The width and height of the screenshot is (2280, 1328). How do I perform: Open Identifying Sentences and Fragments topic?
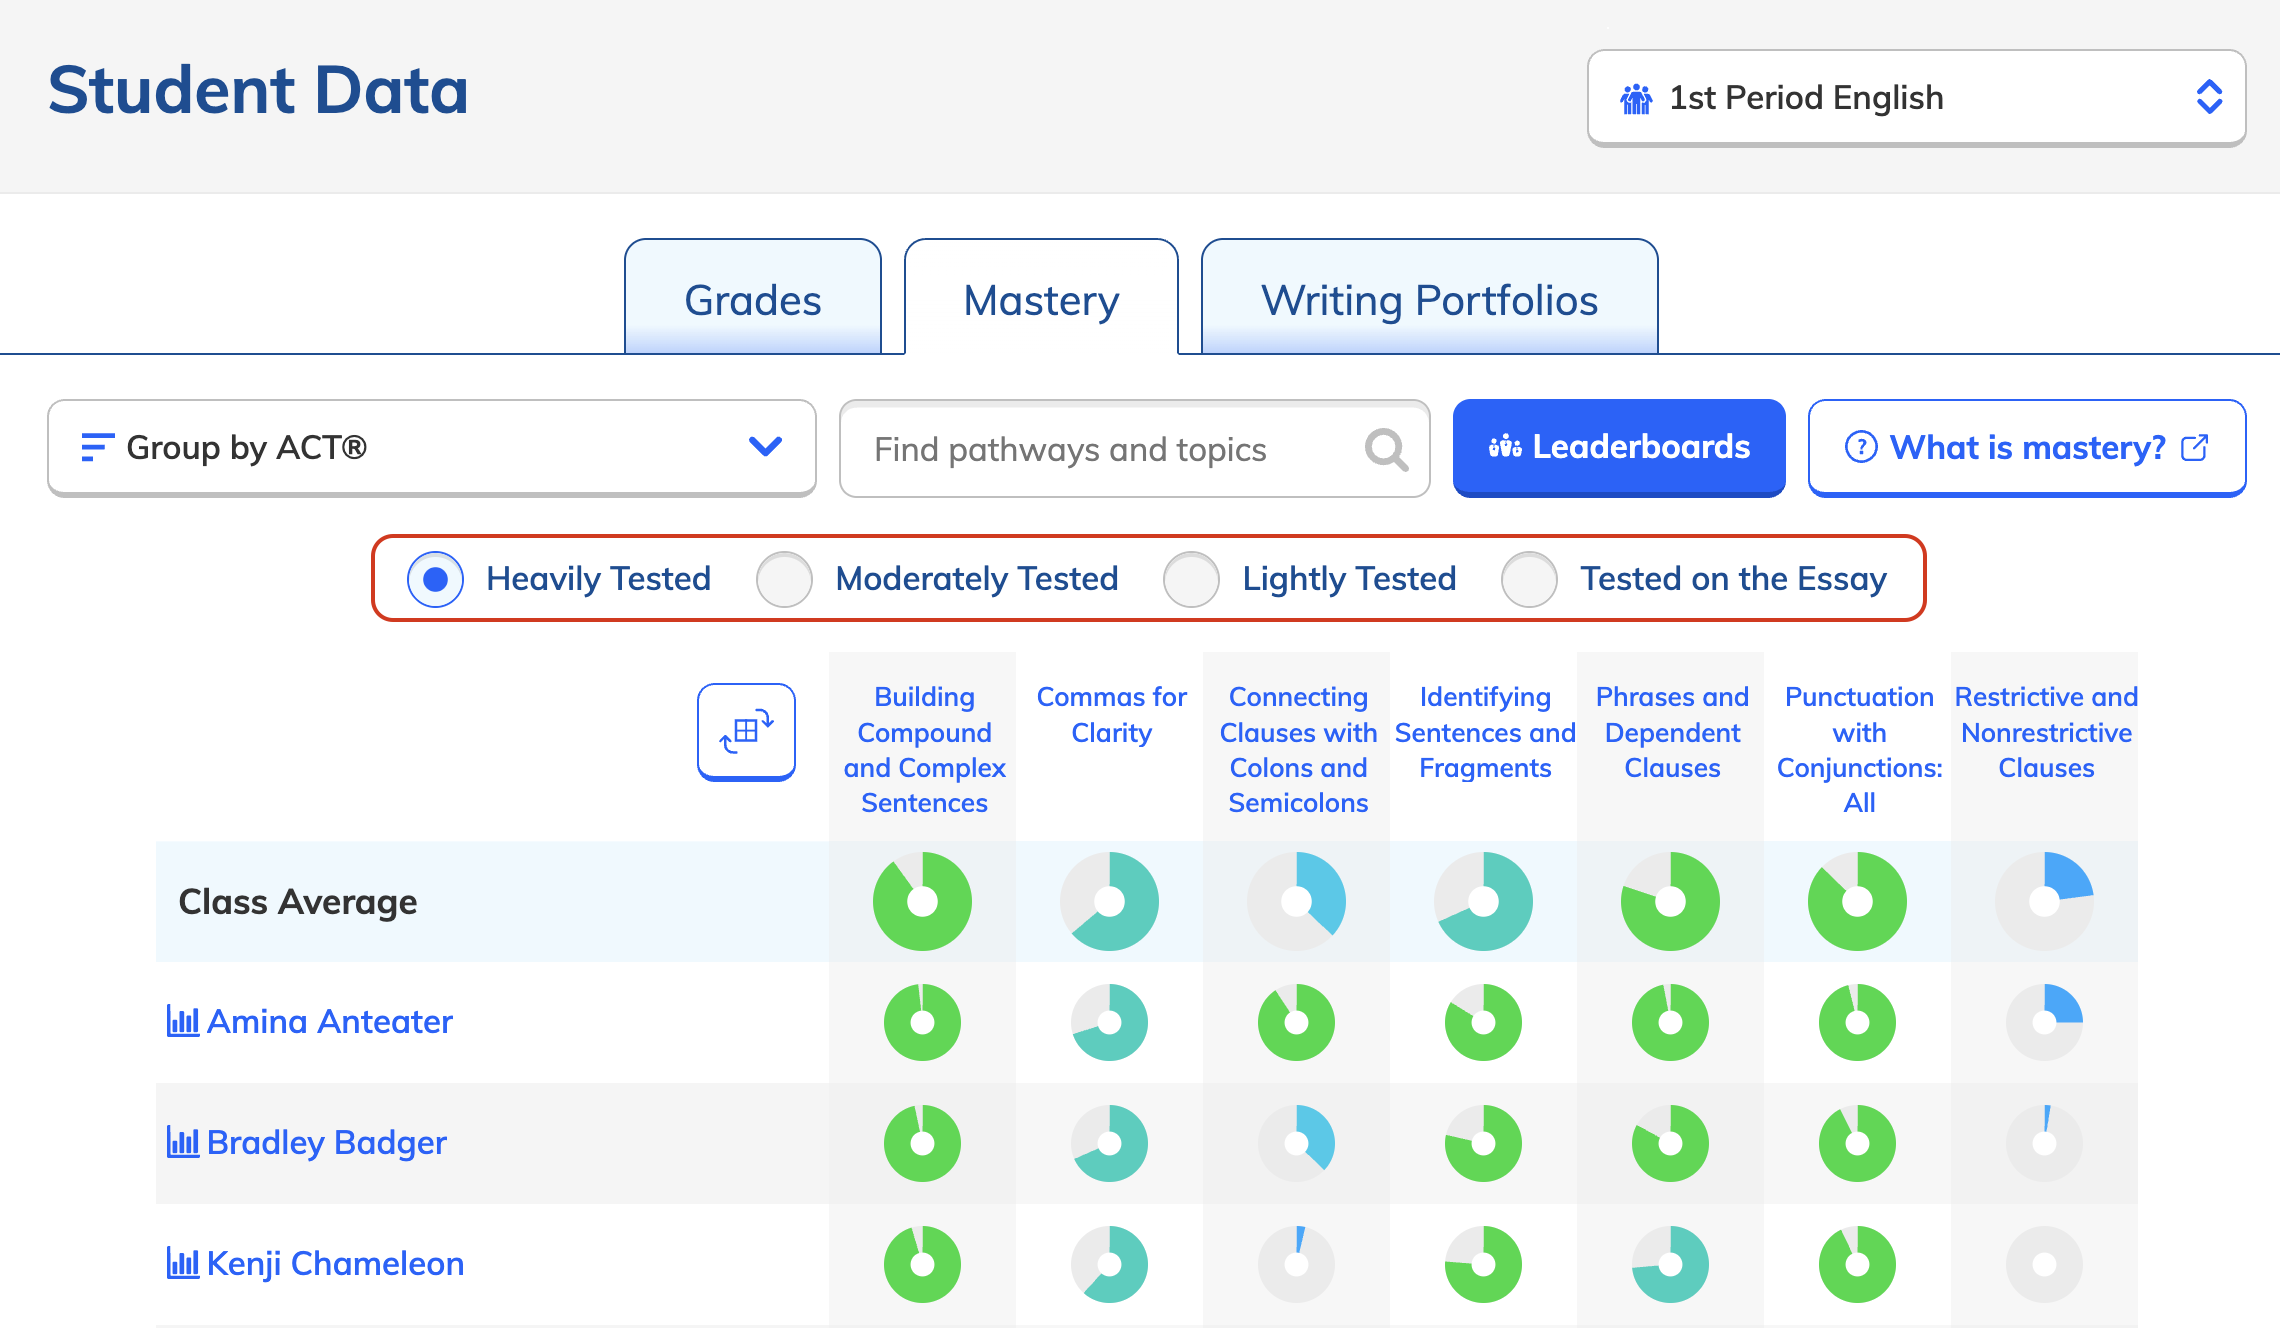pos(1485,732)
